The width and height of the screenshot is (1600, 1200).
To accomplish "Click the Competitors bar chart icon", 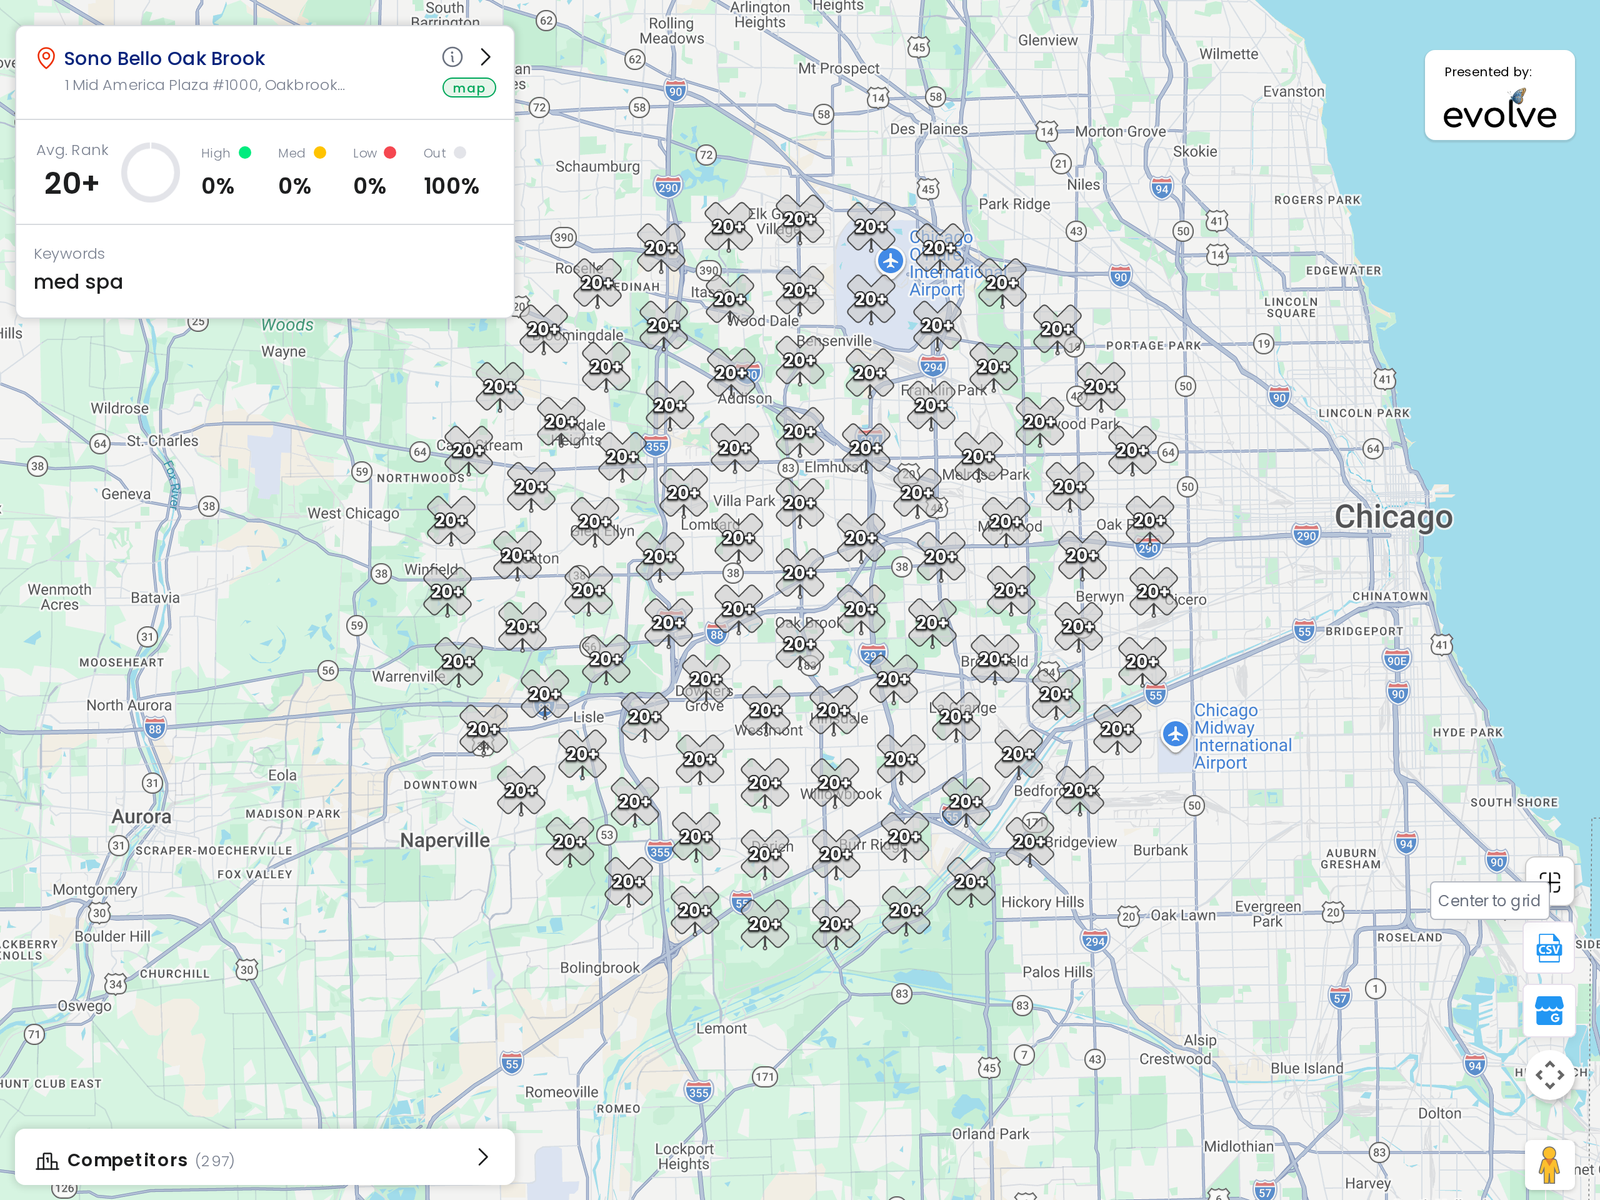I will point(47,1160).
